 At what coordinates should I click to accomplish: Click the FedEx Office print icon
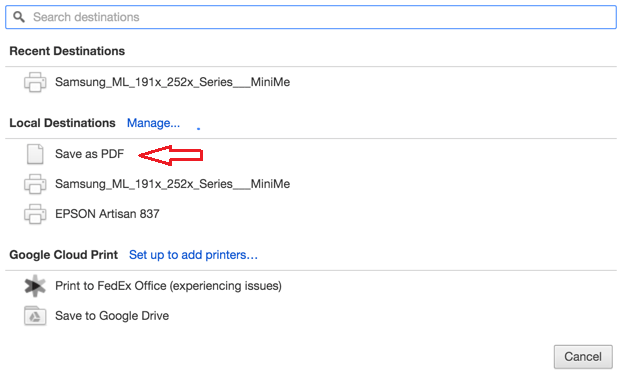point(35,286)
